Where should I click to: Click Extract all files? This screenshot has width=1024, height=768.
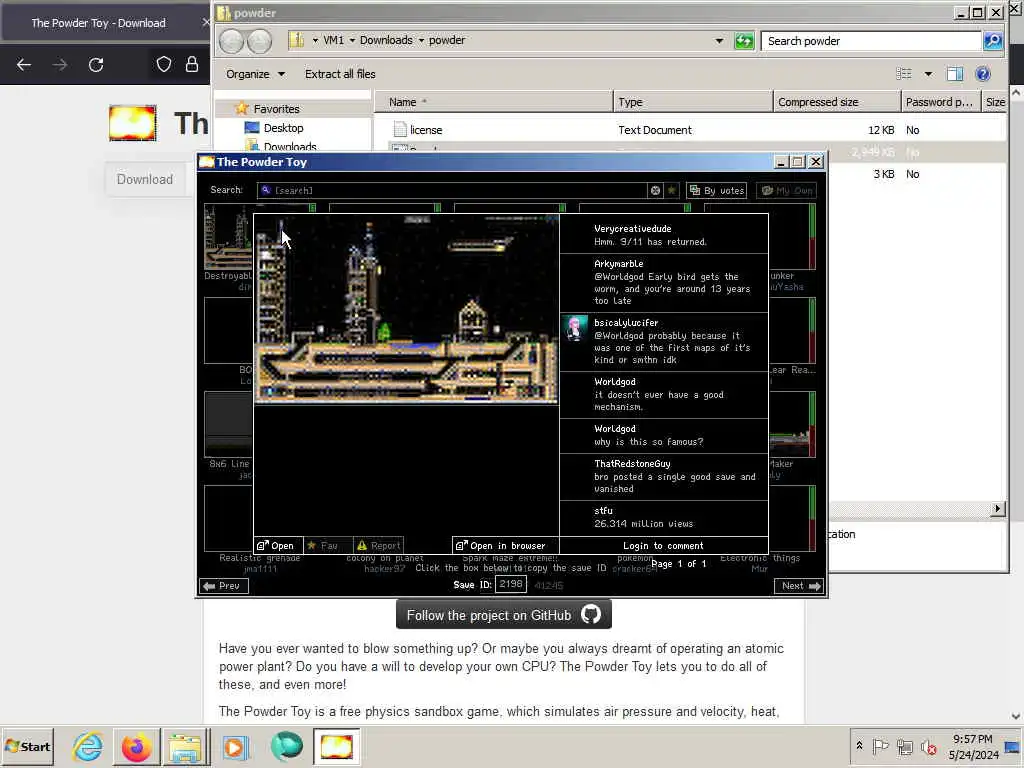coord(340,74)
